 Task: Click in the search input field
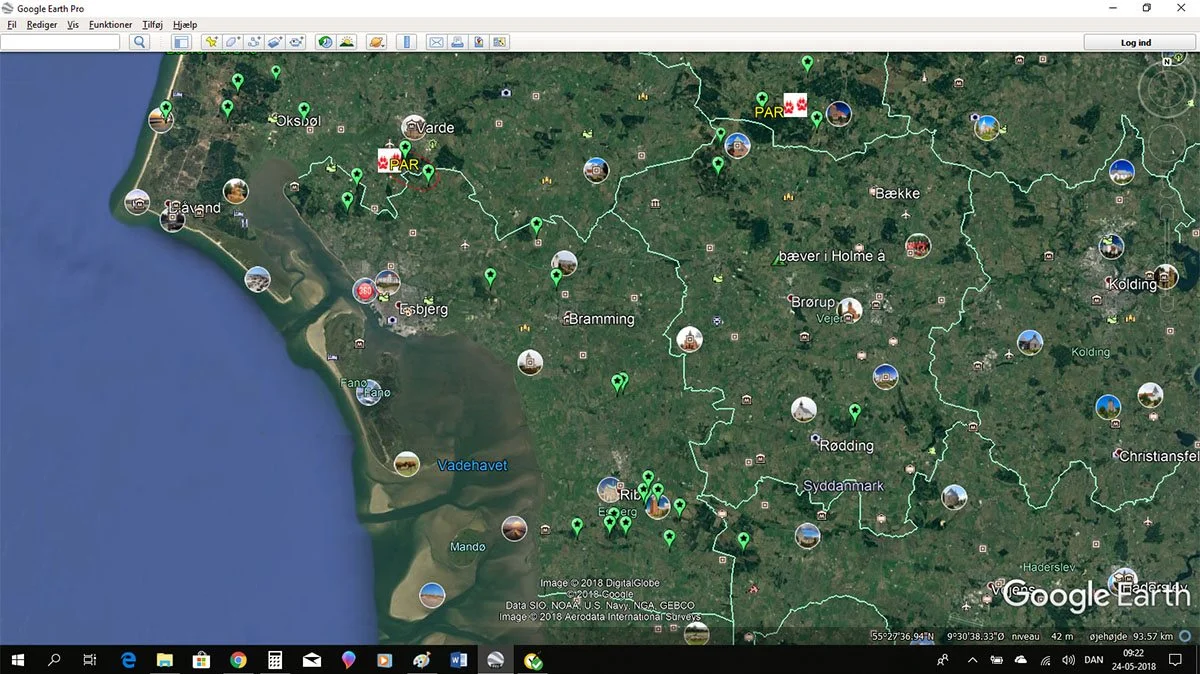click(60, 42)
